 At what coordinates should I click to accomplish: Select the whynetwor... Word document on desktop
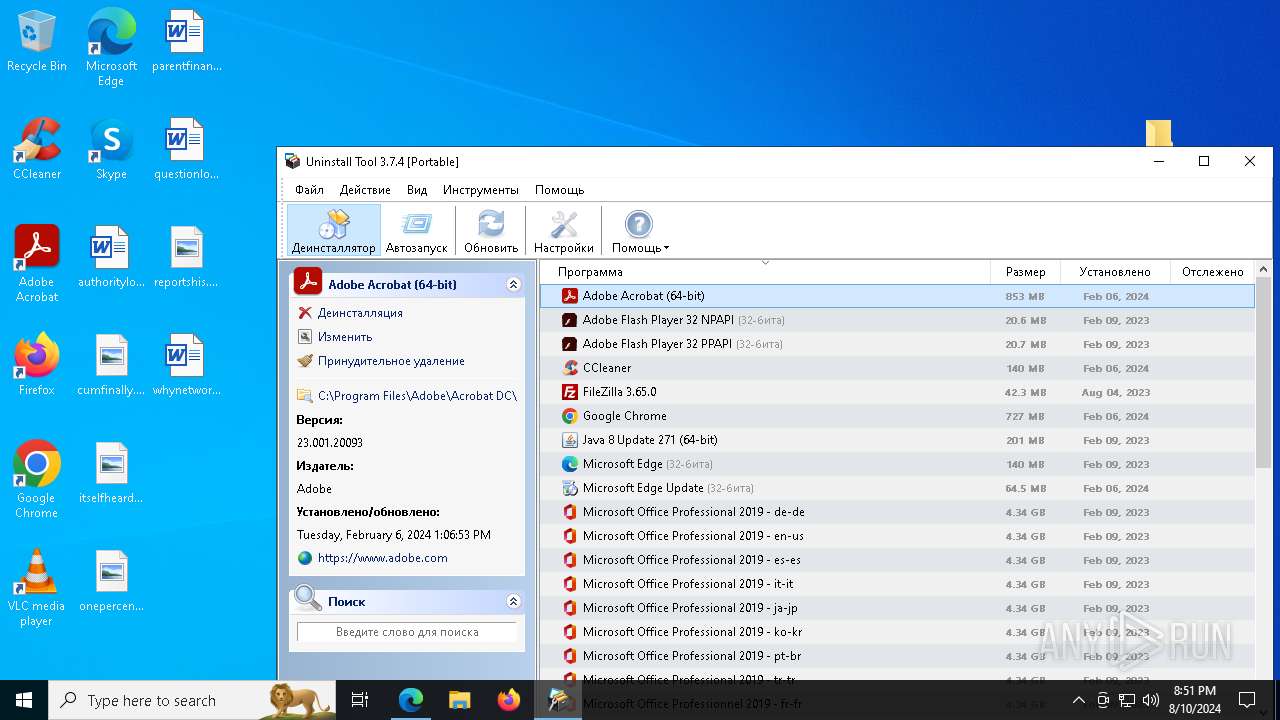click(x=186, y=365)
